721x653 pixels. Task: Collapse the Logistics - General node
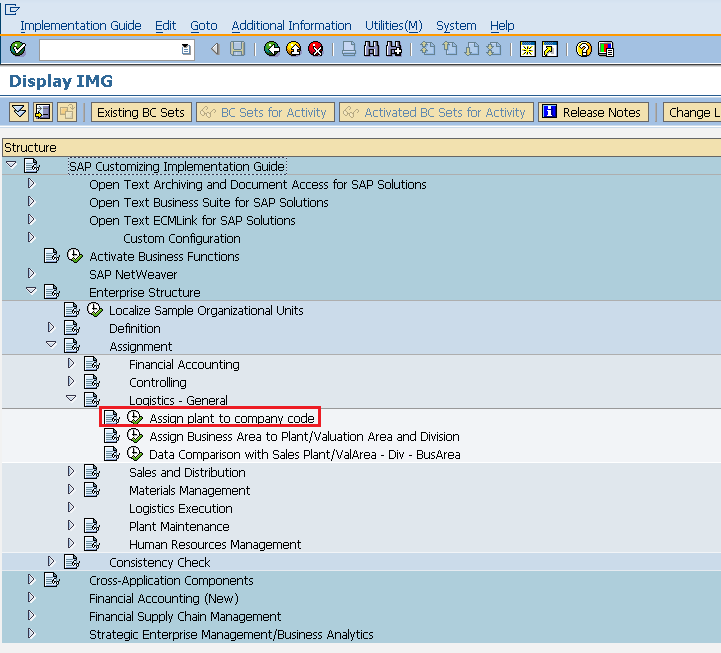(71, 398)
